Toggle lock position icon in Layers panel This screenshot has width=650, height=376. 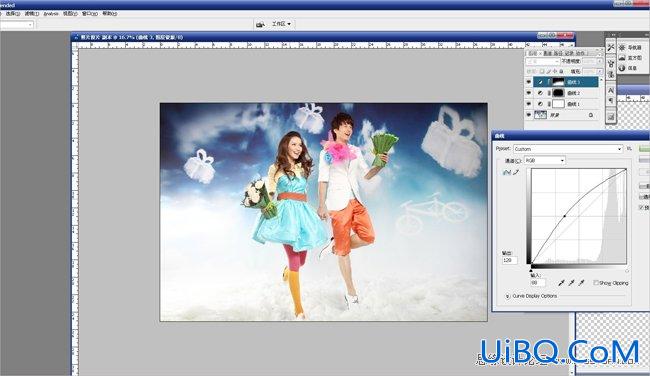pos(555,72)
